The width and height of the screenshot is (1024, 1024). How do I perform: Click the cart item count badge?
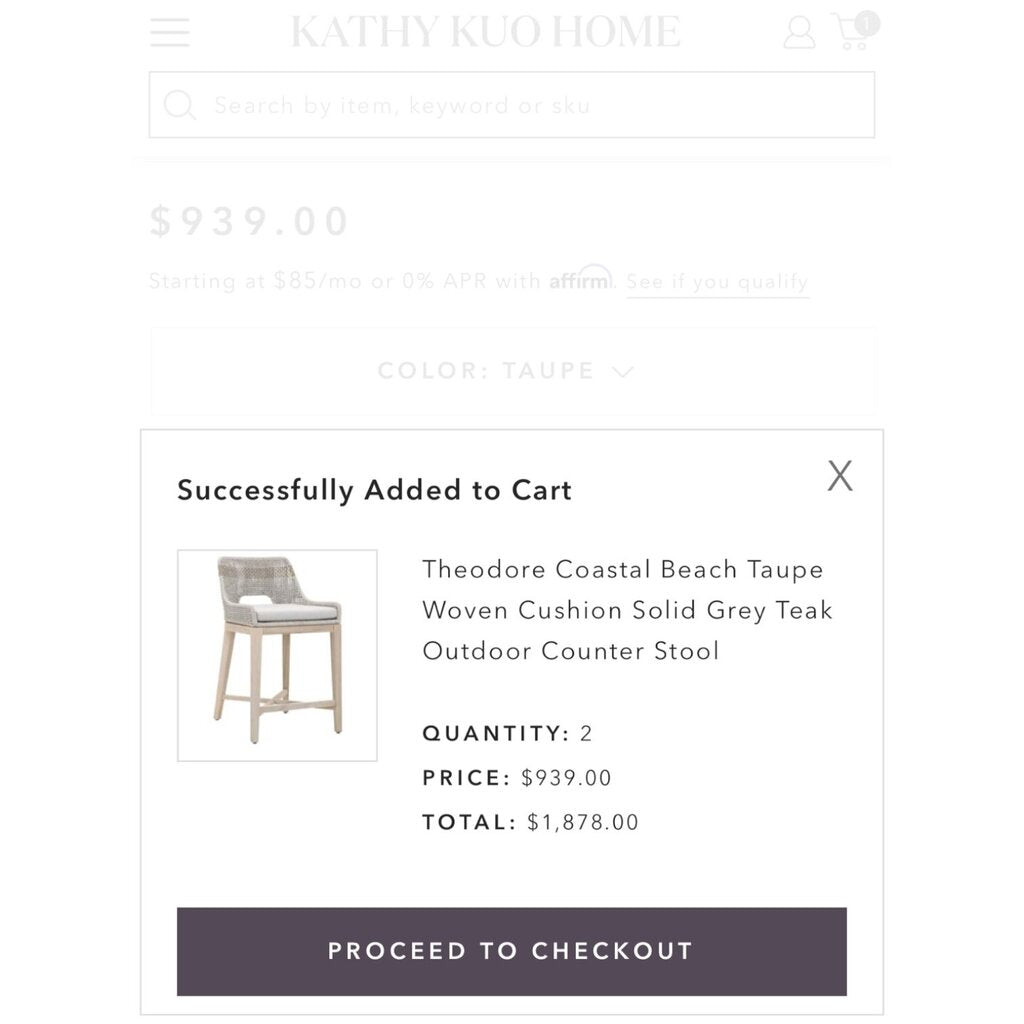pos(867,24)
